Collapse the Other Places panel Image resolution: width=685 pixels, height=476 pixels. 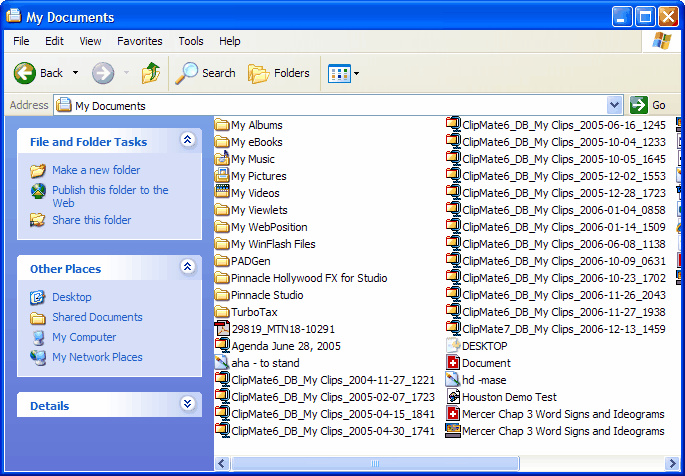187,267
